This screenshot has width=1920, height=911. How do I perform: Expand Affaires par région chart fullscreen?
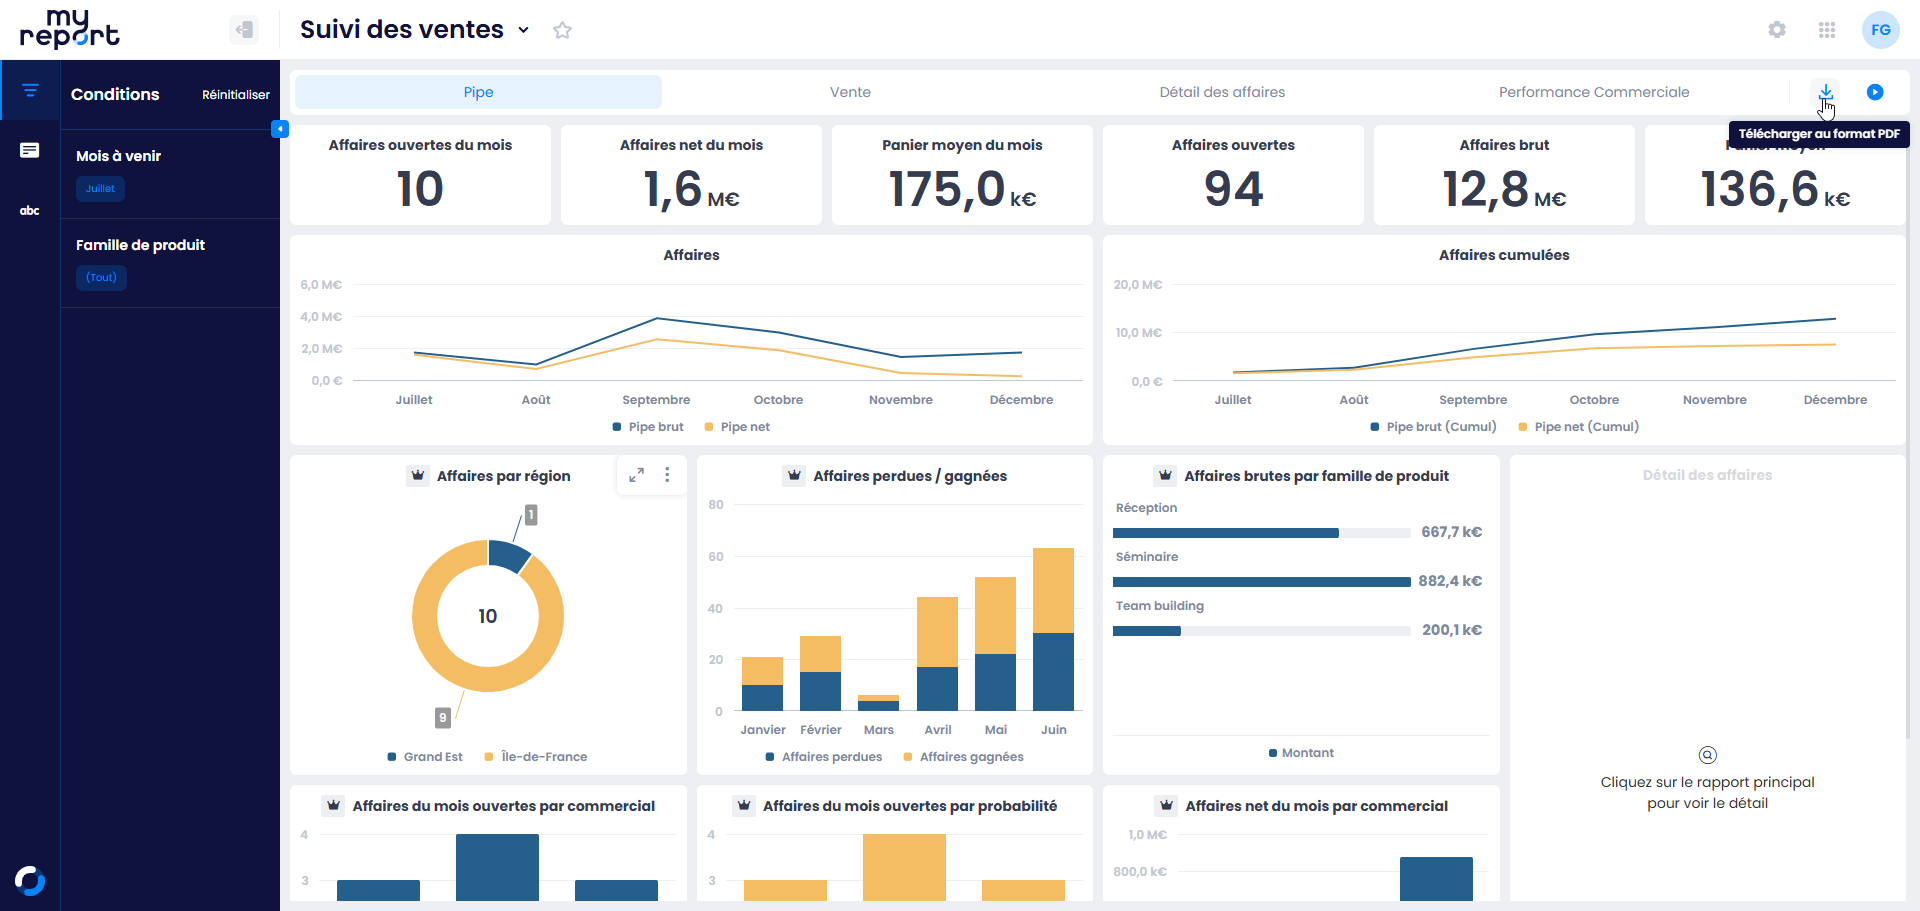click(x=636, y=475)
